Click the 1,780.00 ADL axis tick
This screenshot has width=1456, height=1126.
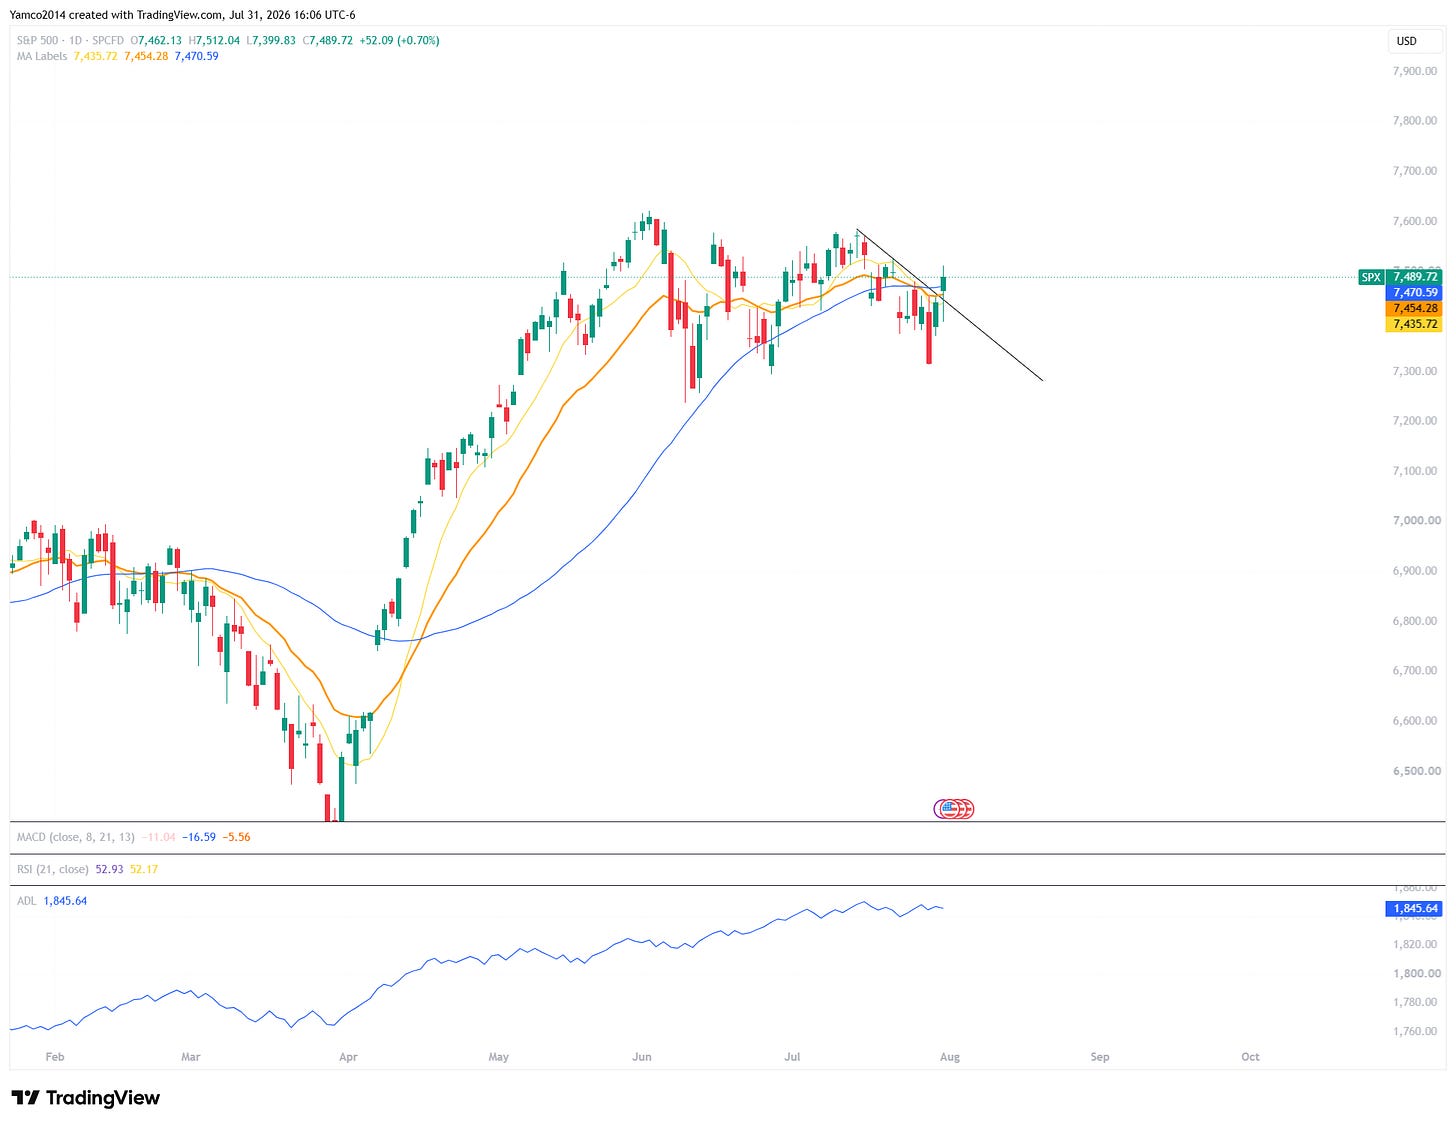(1416, 1002)
